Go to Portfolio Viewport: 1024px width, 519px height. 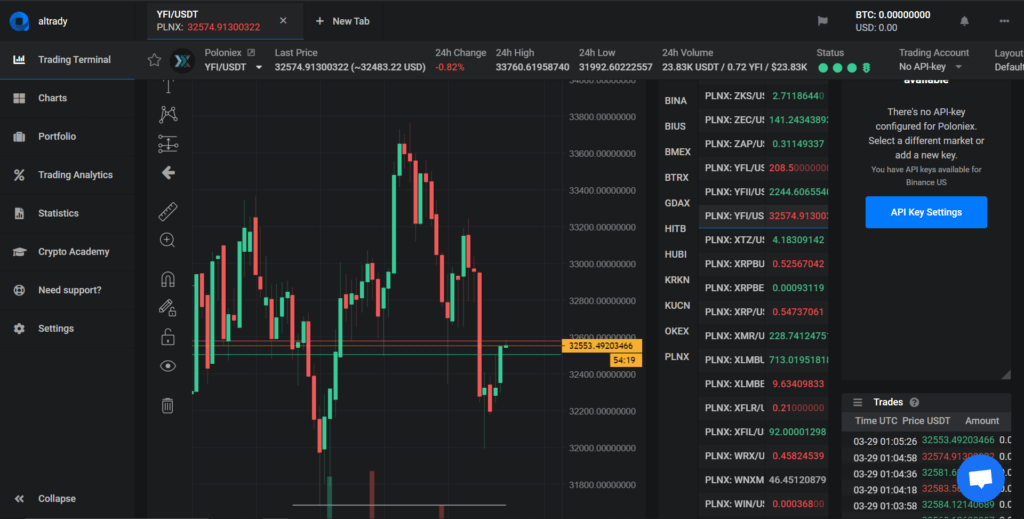(x=67, y=136)
